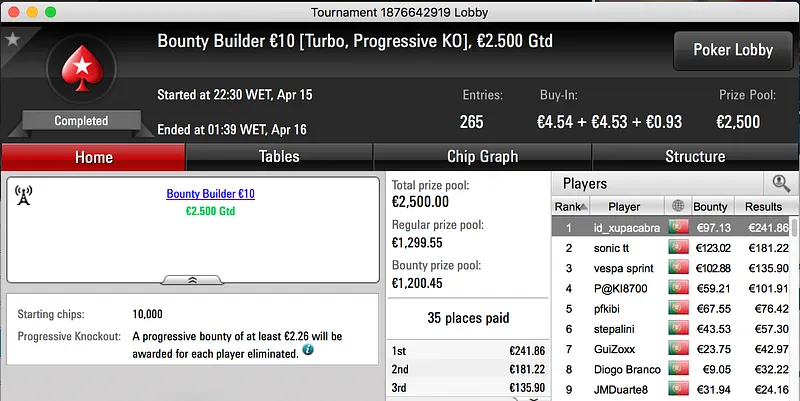Click the tournament broadcast antenna icon
The width and height of the screenshot is (800, 401).
point(25,194)
